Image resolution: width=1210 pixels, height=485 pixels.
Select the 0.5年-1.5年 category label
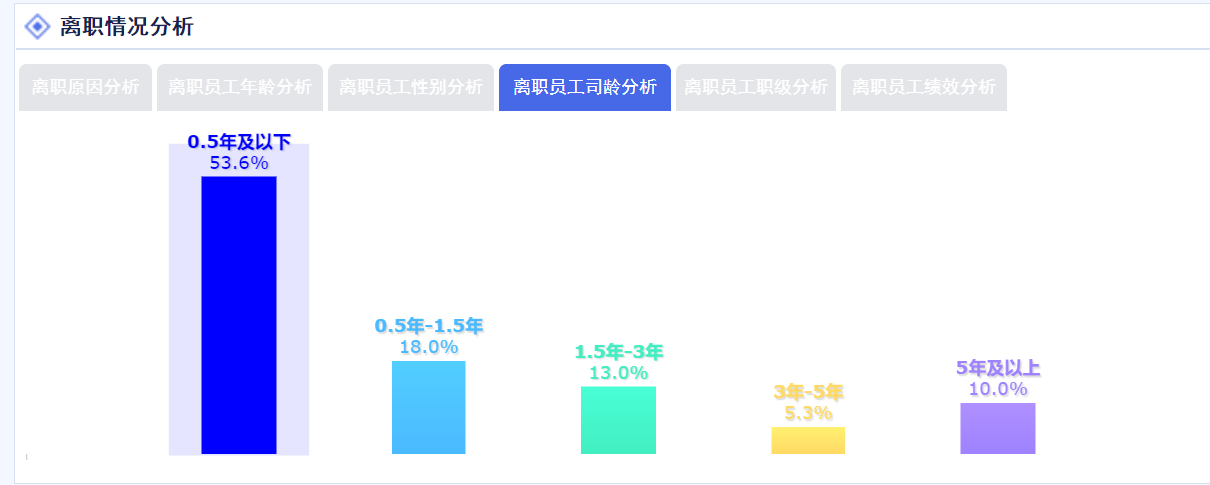click(x=428, y=326)
